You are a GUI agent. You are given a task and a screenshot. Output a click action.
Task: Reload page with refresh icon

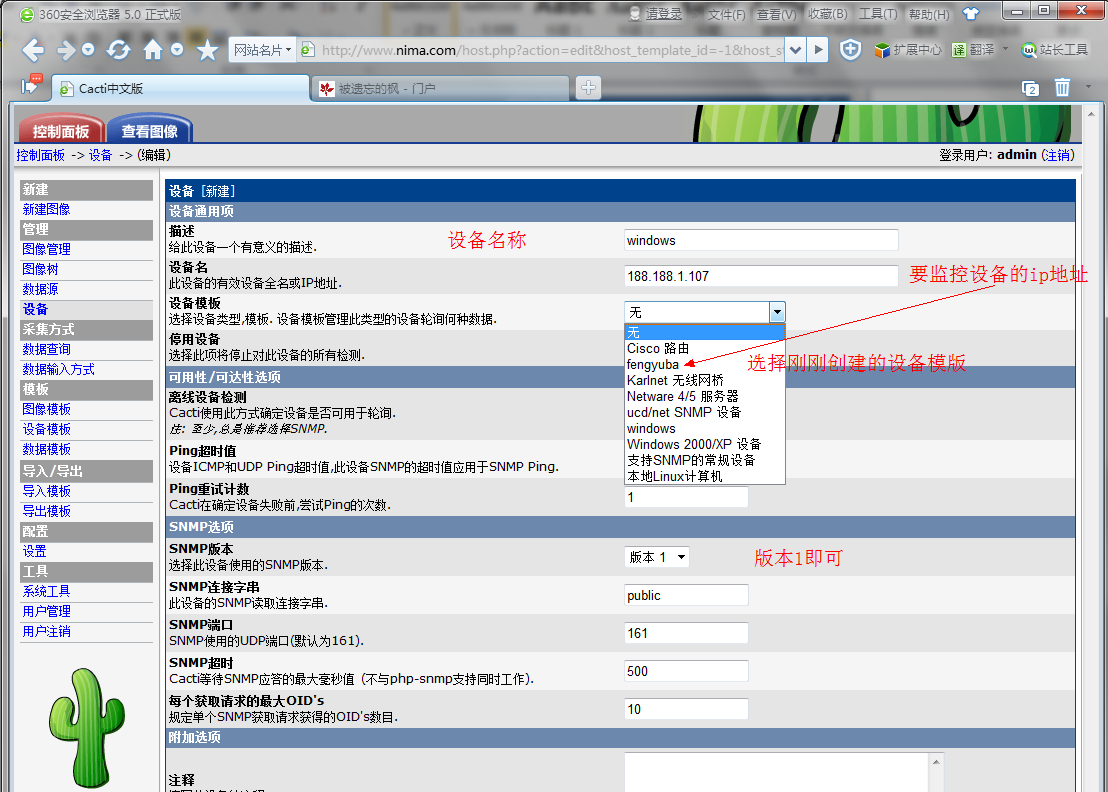tap(119, 50)
